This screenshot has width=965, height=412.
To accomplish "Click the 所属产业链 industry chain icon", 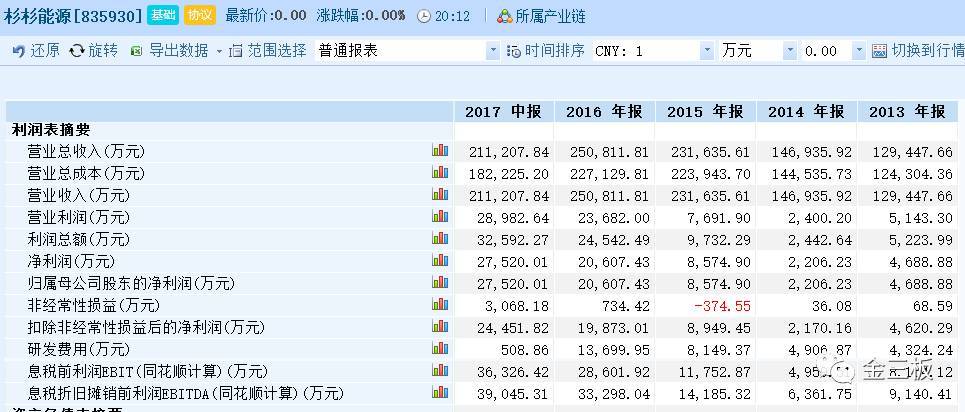I will (x=505, y=16).
